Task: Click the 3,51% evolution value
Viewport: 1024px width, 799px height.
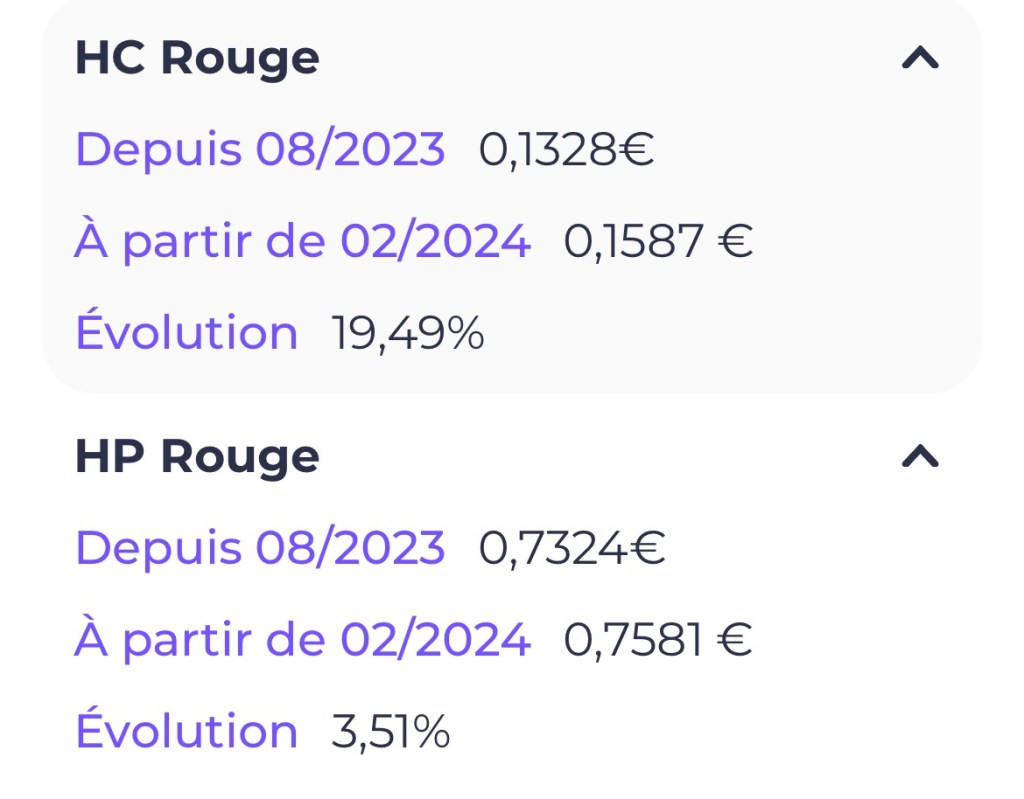Action: click(391, 731)
